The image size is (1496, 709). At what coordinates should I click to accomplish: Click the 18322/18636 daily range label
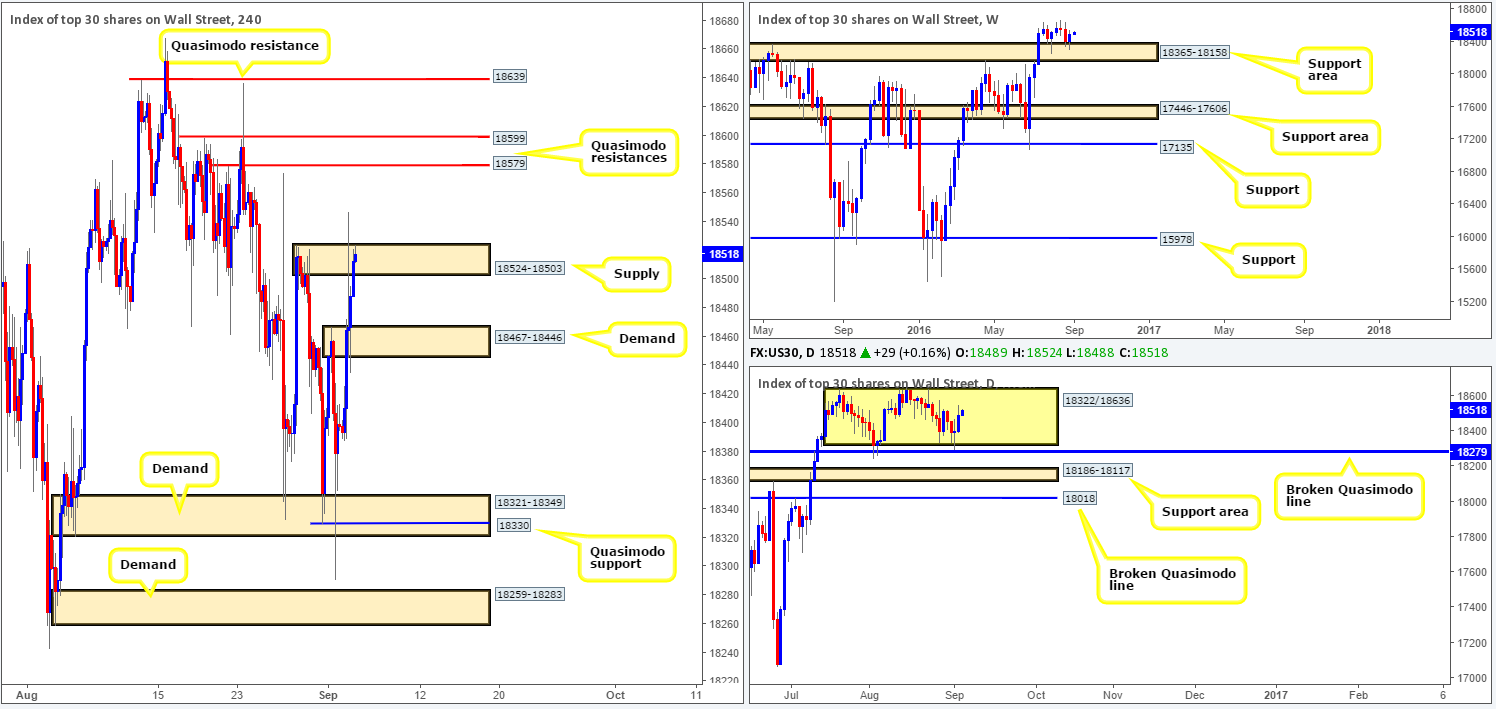pyautogui.click(x=1096, y=400)
